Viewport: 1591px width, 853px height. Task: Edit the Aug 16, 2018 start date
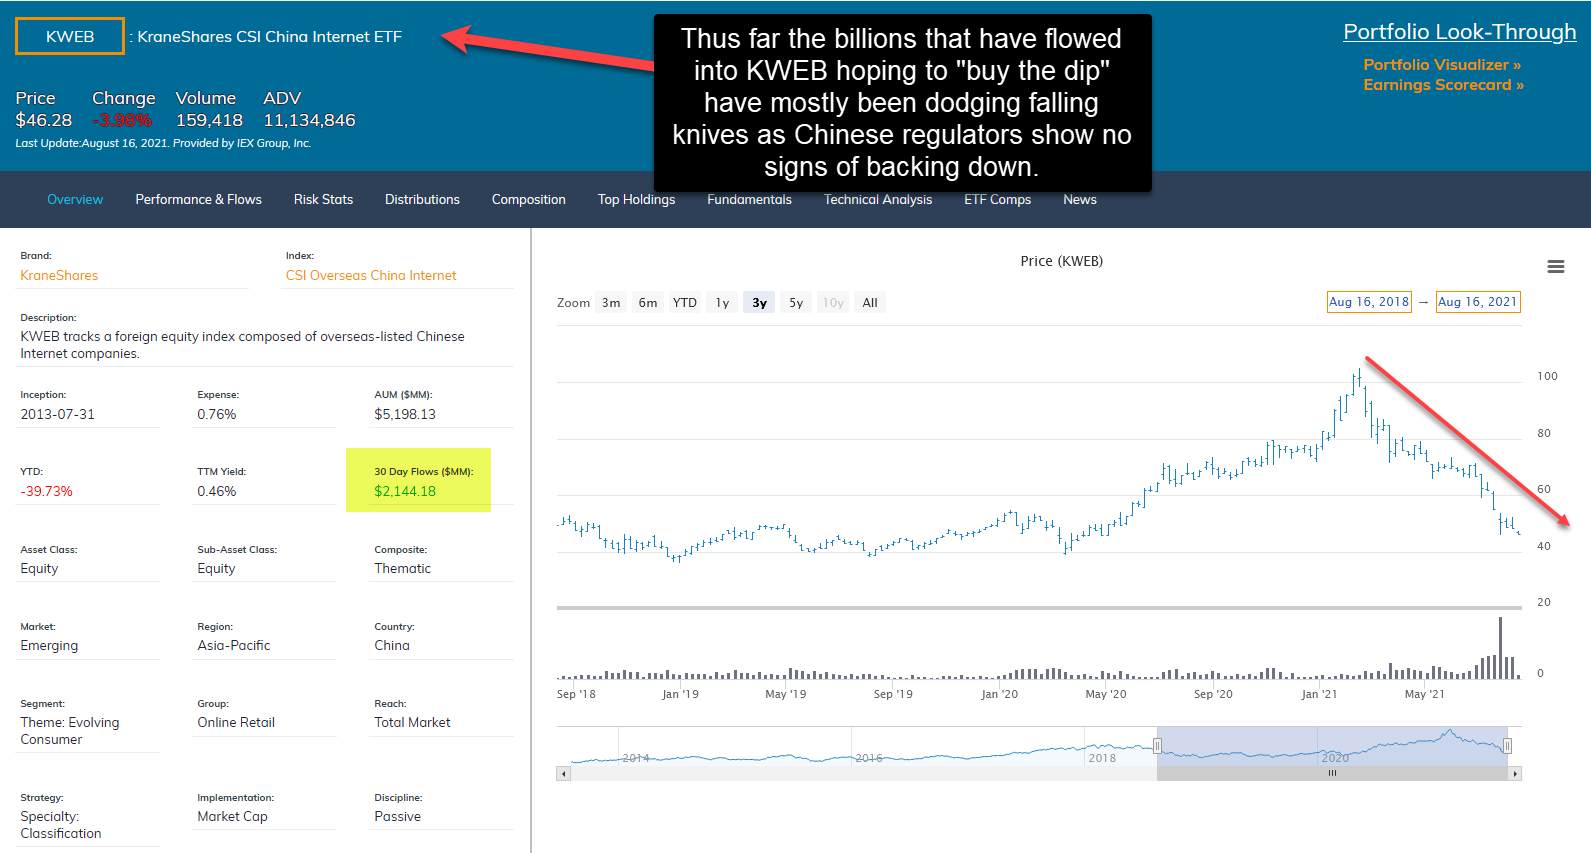1369,302
